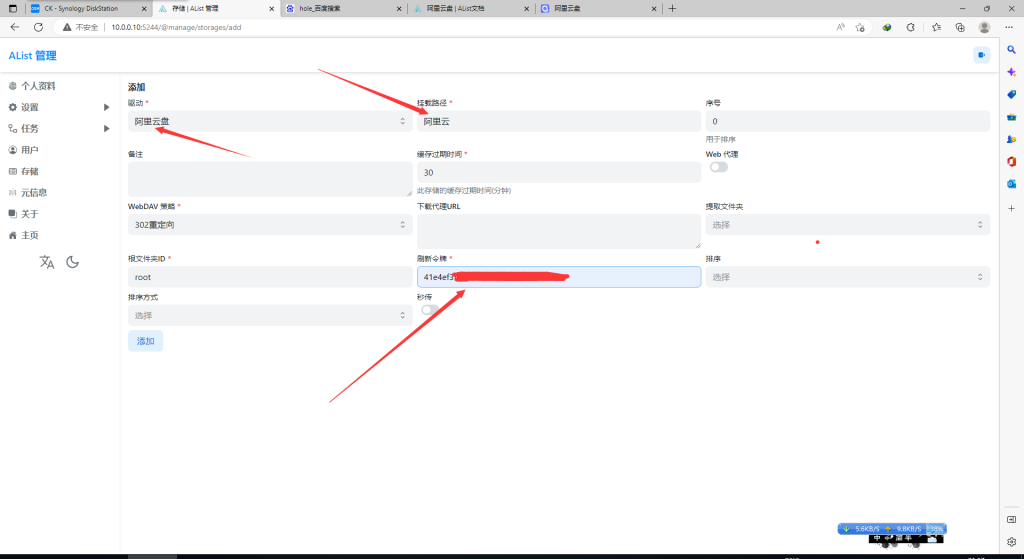Open the 驱动 driver dropdown
Screen dimensions: 1024x559
[270, 121]
